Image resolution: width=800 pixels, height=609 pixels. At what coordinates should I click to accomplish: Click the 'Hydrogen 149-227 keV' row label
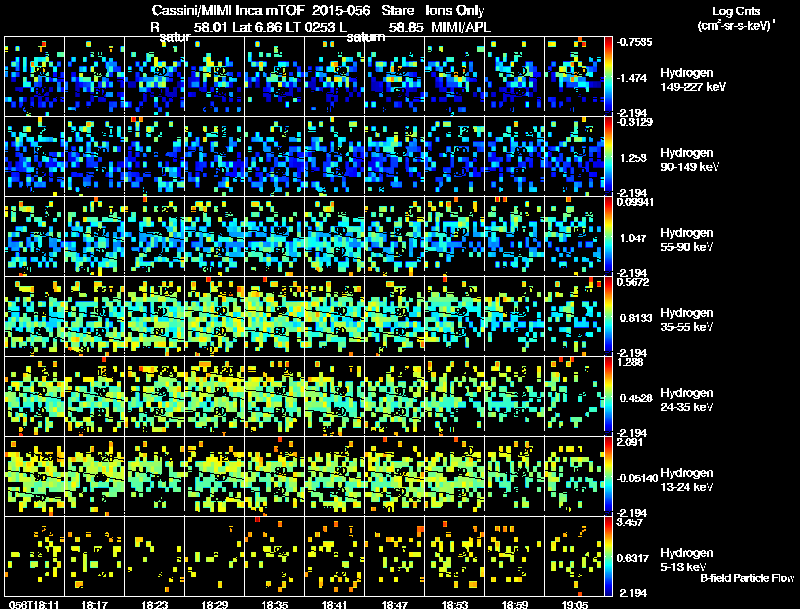(693, 80)
